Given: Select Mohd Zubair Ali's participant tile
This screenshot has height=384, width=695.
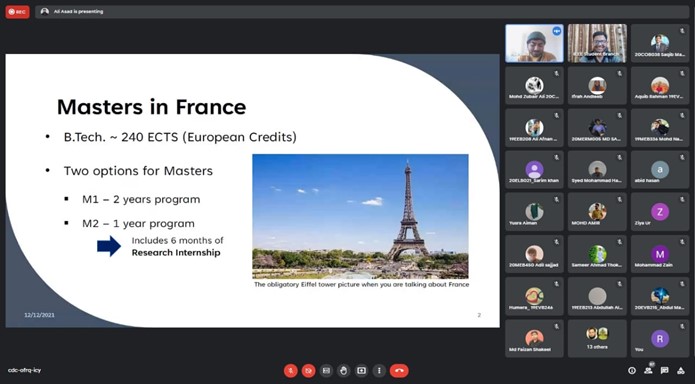Looking at the screenshot, I should (x=535, y=86).
